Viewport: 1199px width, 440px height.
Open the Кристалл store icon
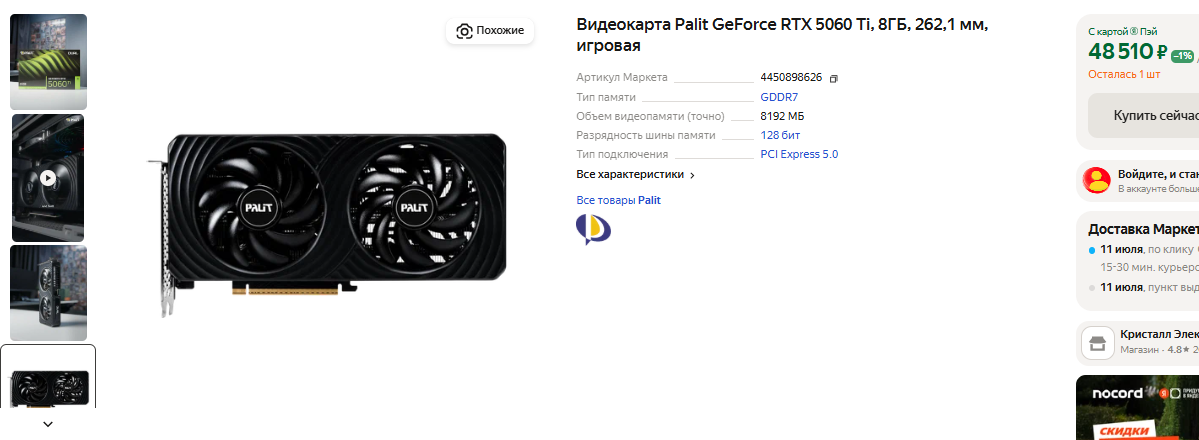pos(1097,343)
